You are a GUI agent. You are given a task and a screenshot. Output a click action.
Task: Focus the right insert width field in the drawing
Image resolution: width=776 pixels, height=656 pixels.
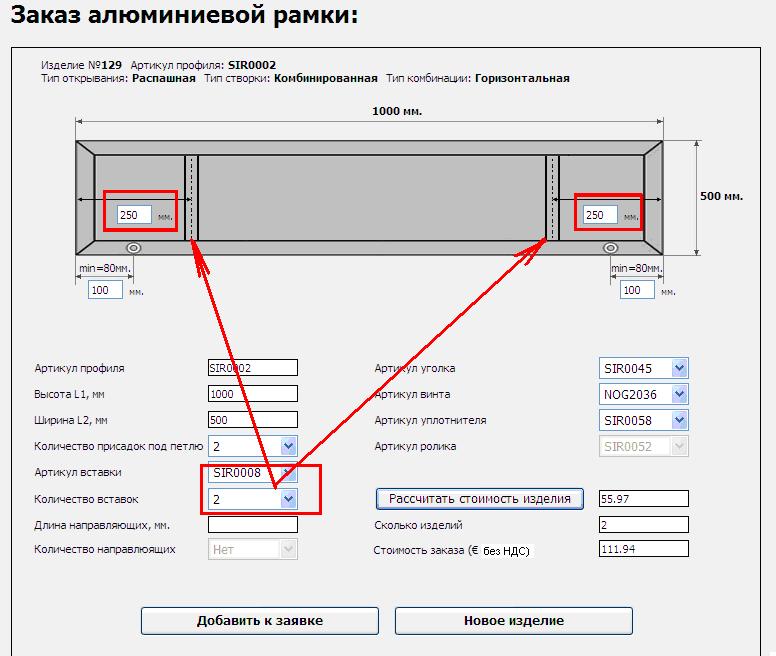click(x=600, y=214)
